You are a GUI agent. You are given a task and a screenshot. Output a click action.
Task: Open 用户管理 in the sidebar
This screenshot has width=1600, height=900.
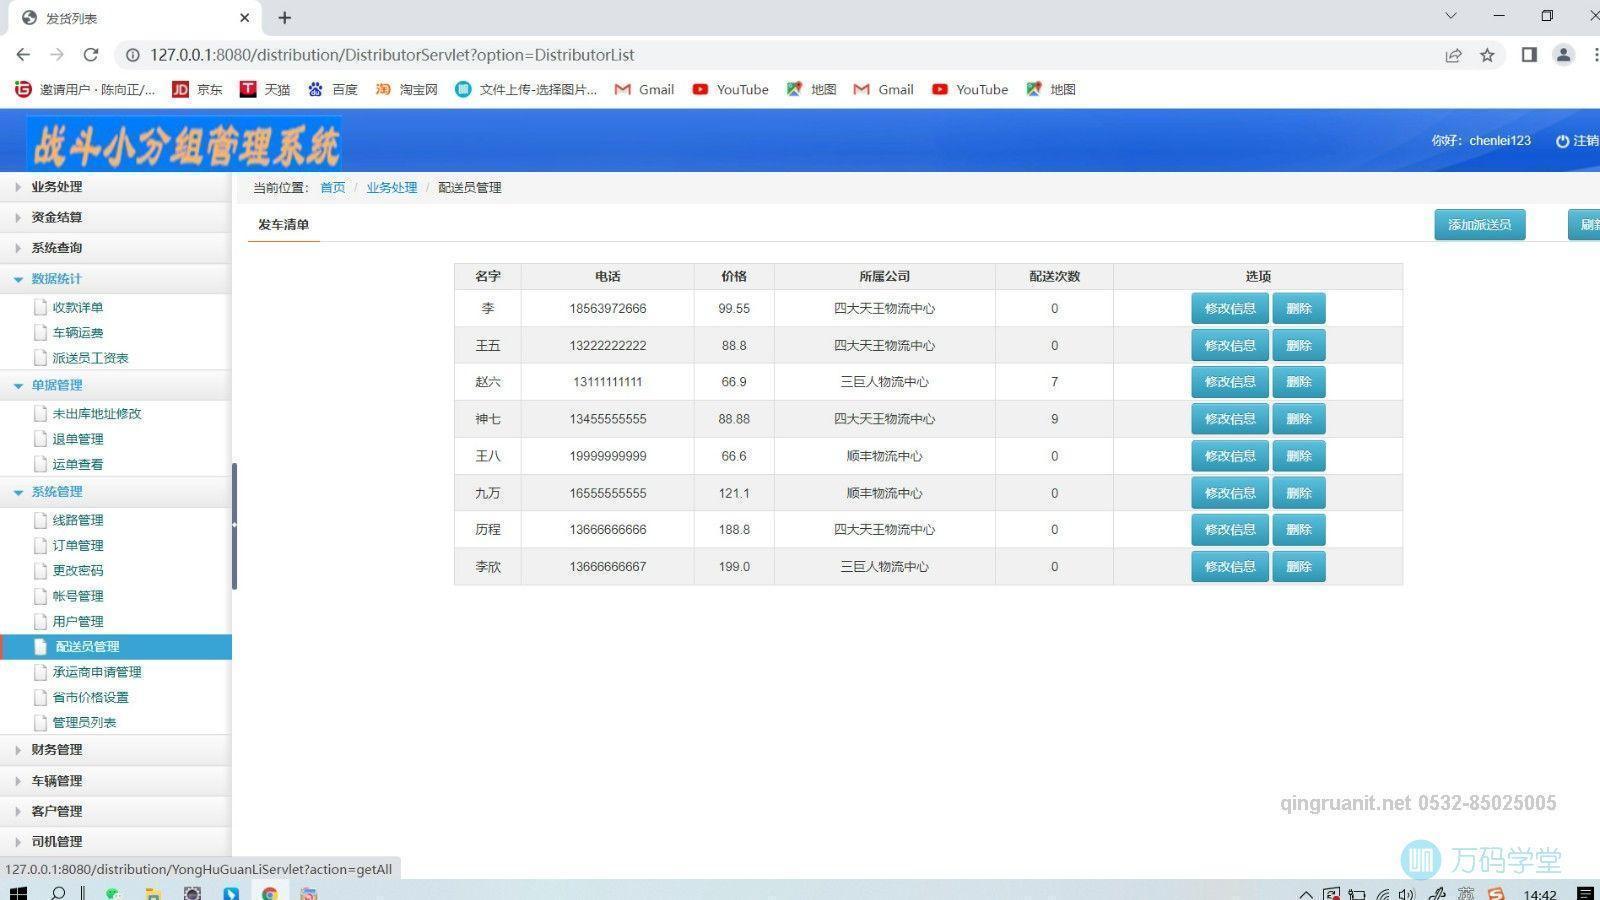78,621
